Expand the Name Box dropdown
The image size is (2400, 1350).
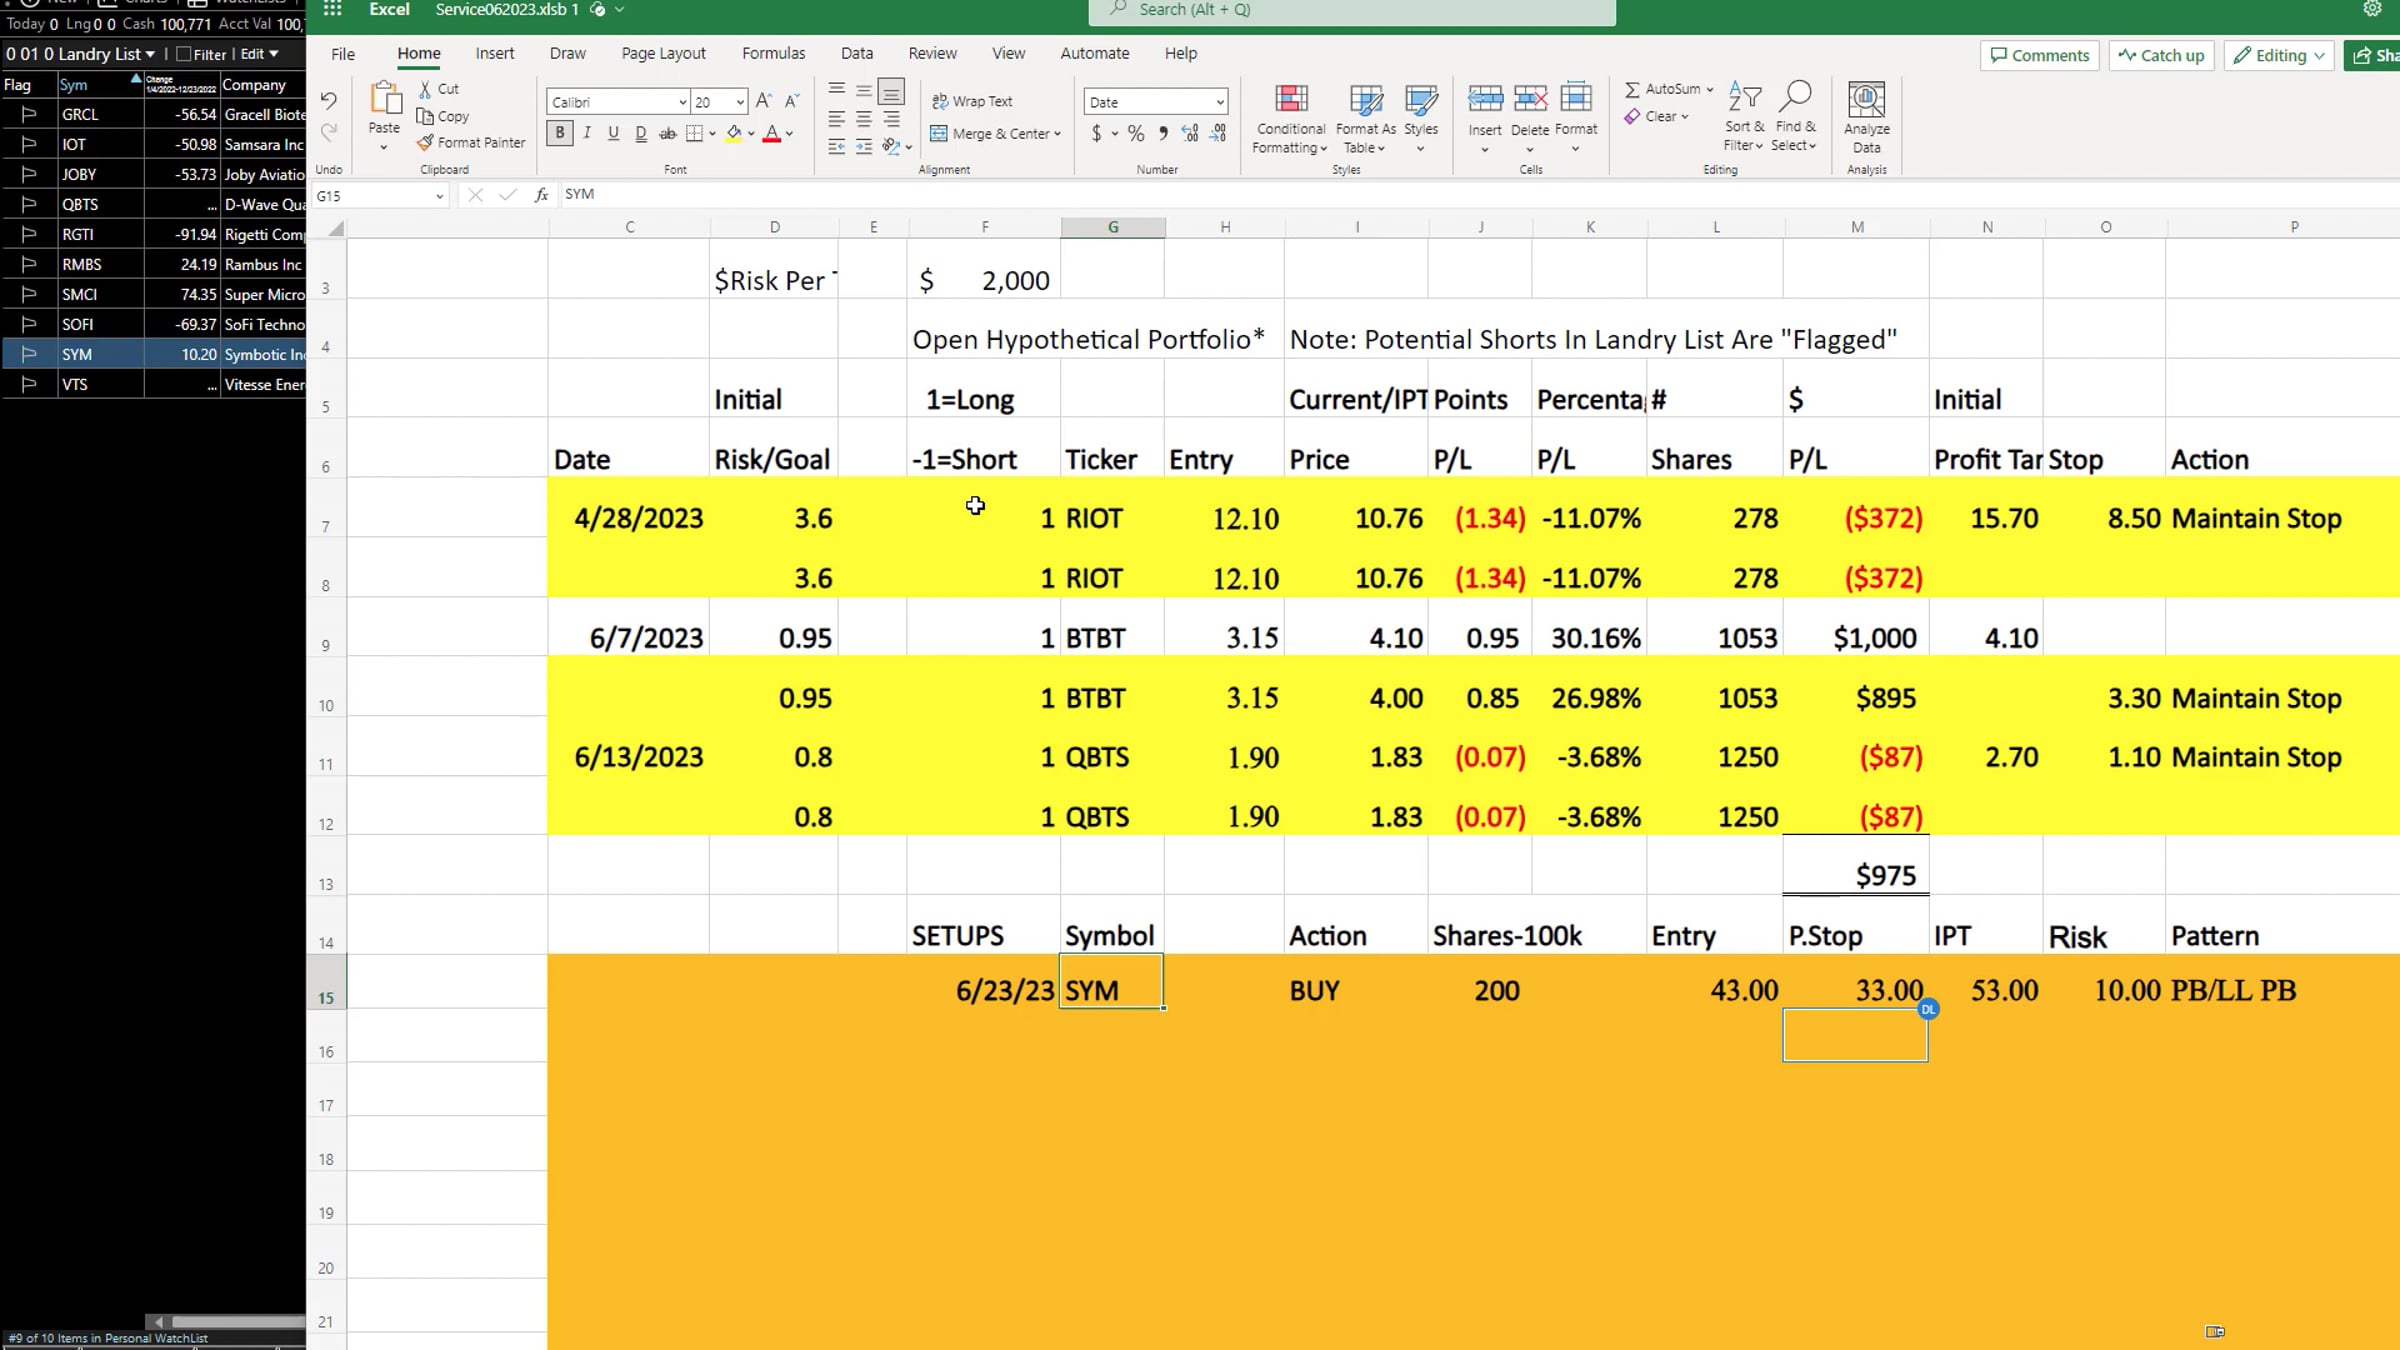[x=439, y=196]
